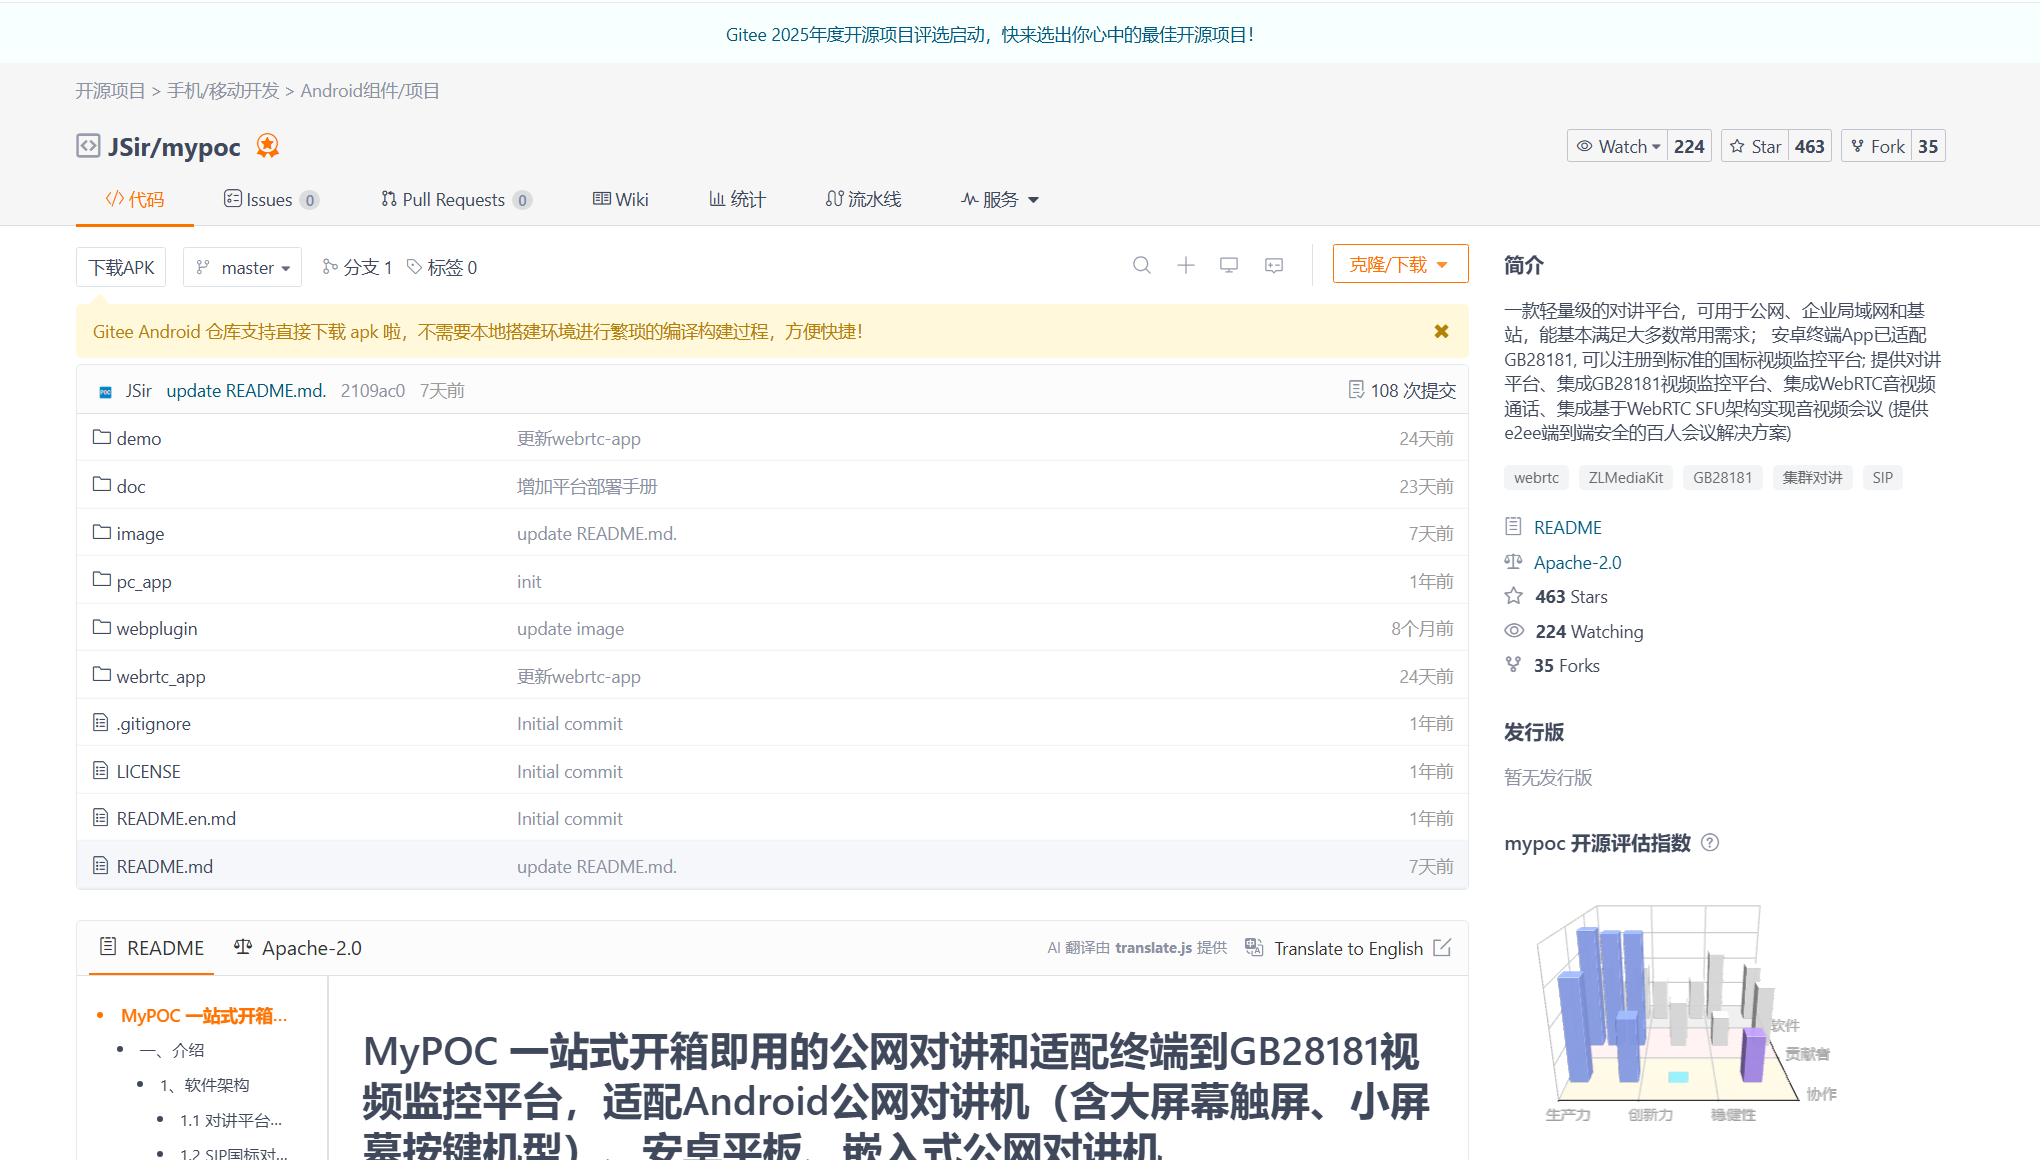Open the repository in Web IDE monitor icon
Viewport: 2040px width, 1160px height.
pyautogui.click(x=1229, y=265)
